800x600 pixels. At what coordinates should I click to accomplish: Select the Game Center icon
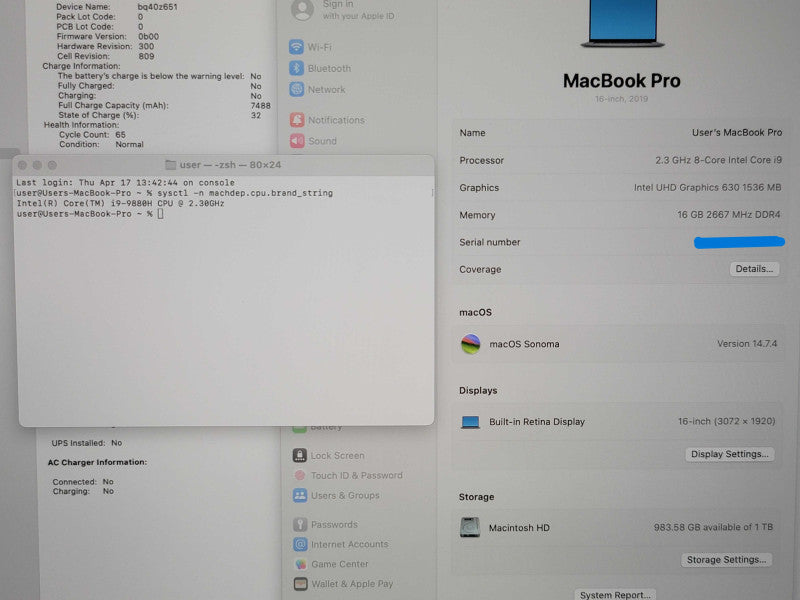point(301,564)
